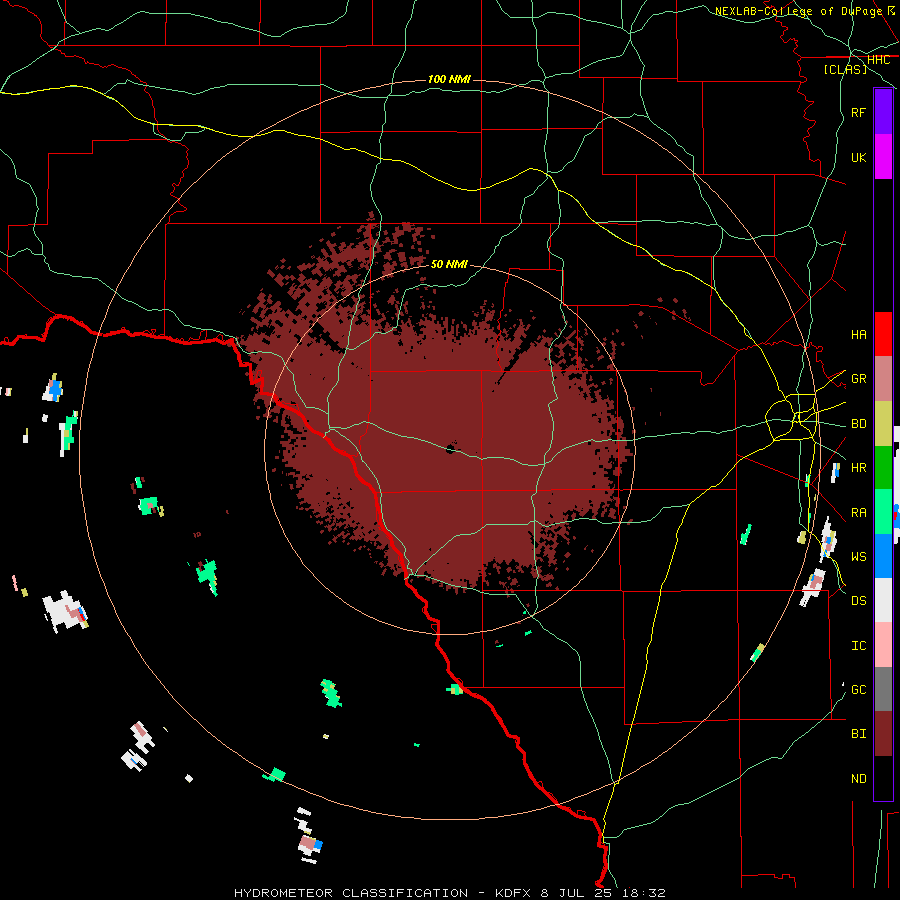
Task: Click the IC legend label
Action: click(x=858, y=646)
